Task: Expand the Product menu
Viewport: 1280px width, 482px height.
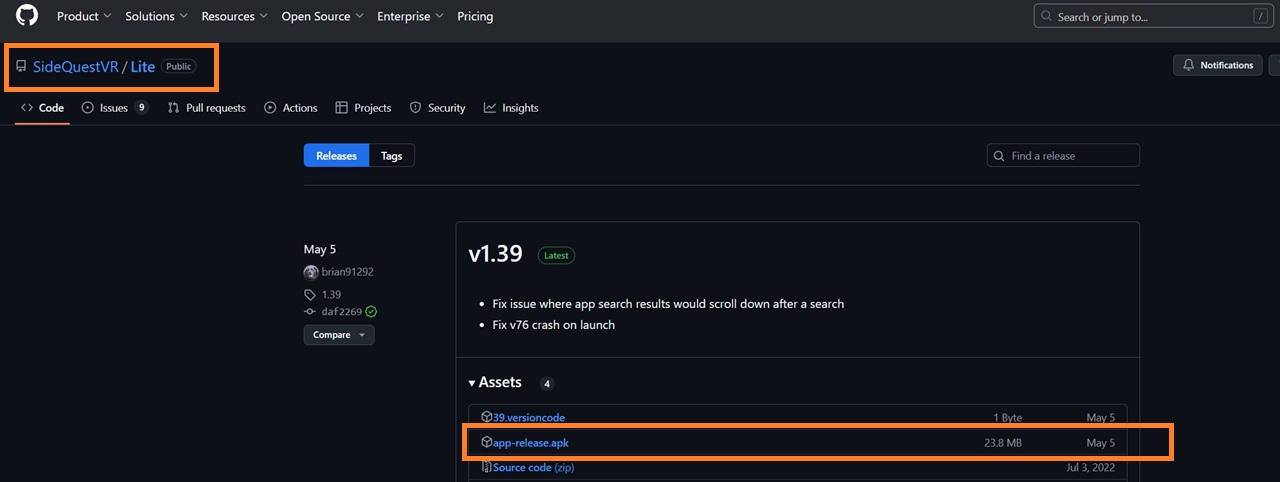Action: 84,16
